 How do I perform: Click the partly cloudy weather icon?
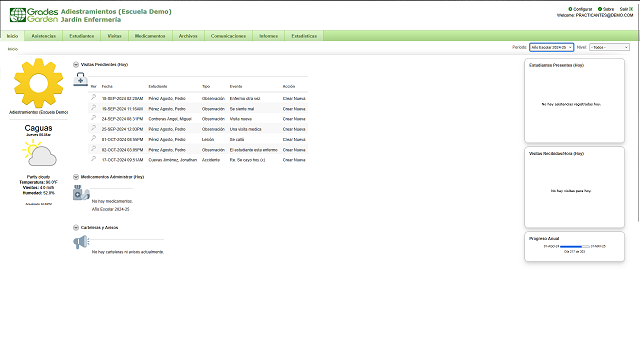point(40,153)
